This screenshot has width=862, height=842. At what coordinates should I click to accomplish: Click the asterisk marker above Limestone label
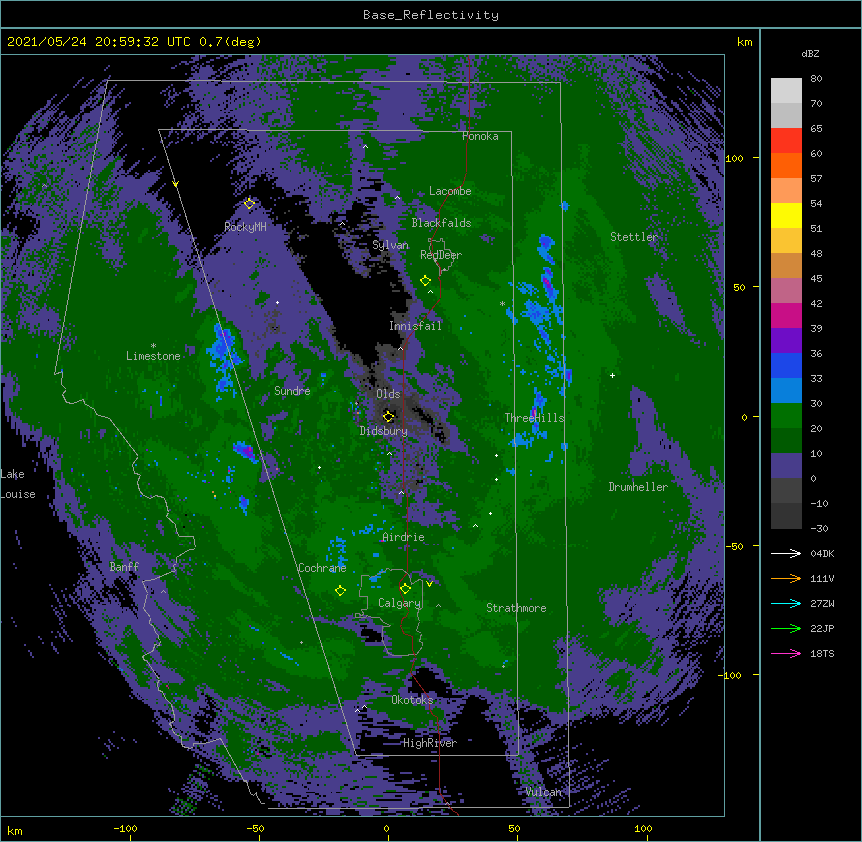coord(153,346)
